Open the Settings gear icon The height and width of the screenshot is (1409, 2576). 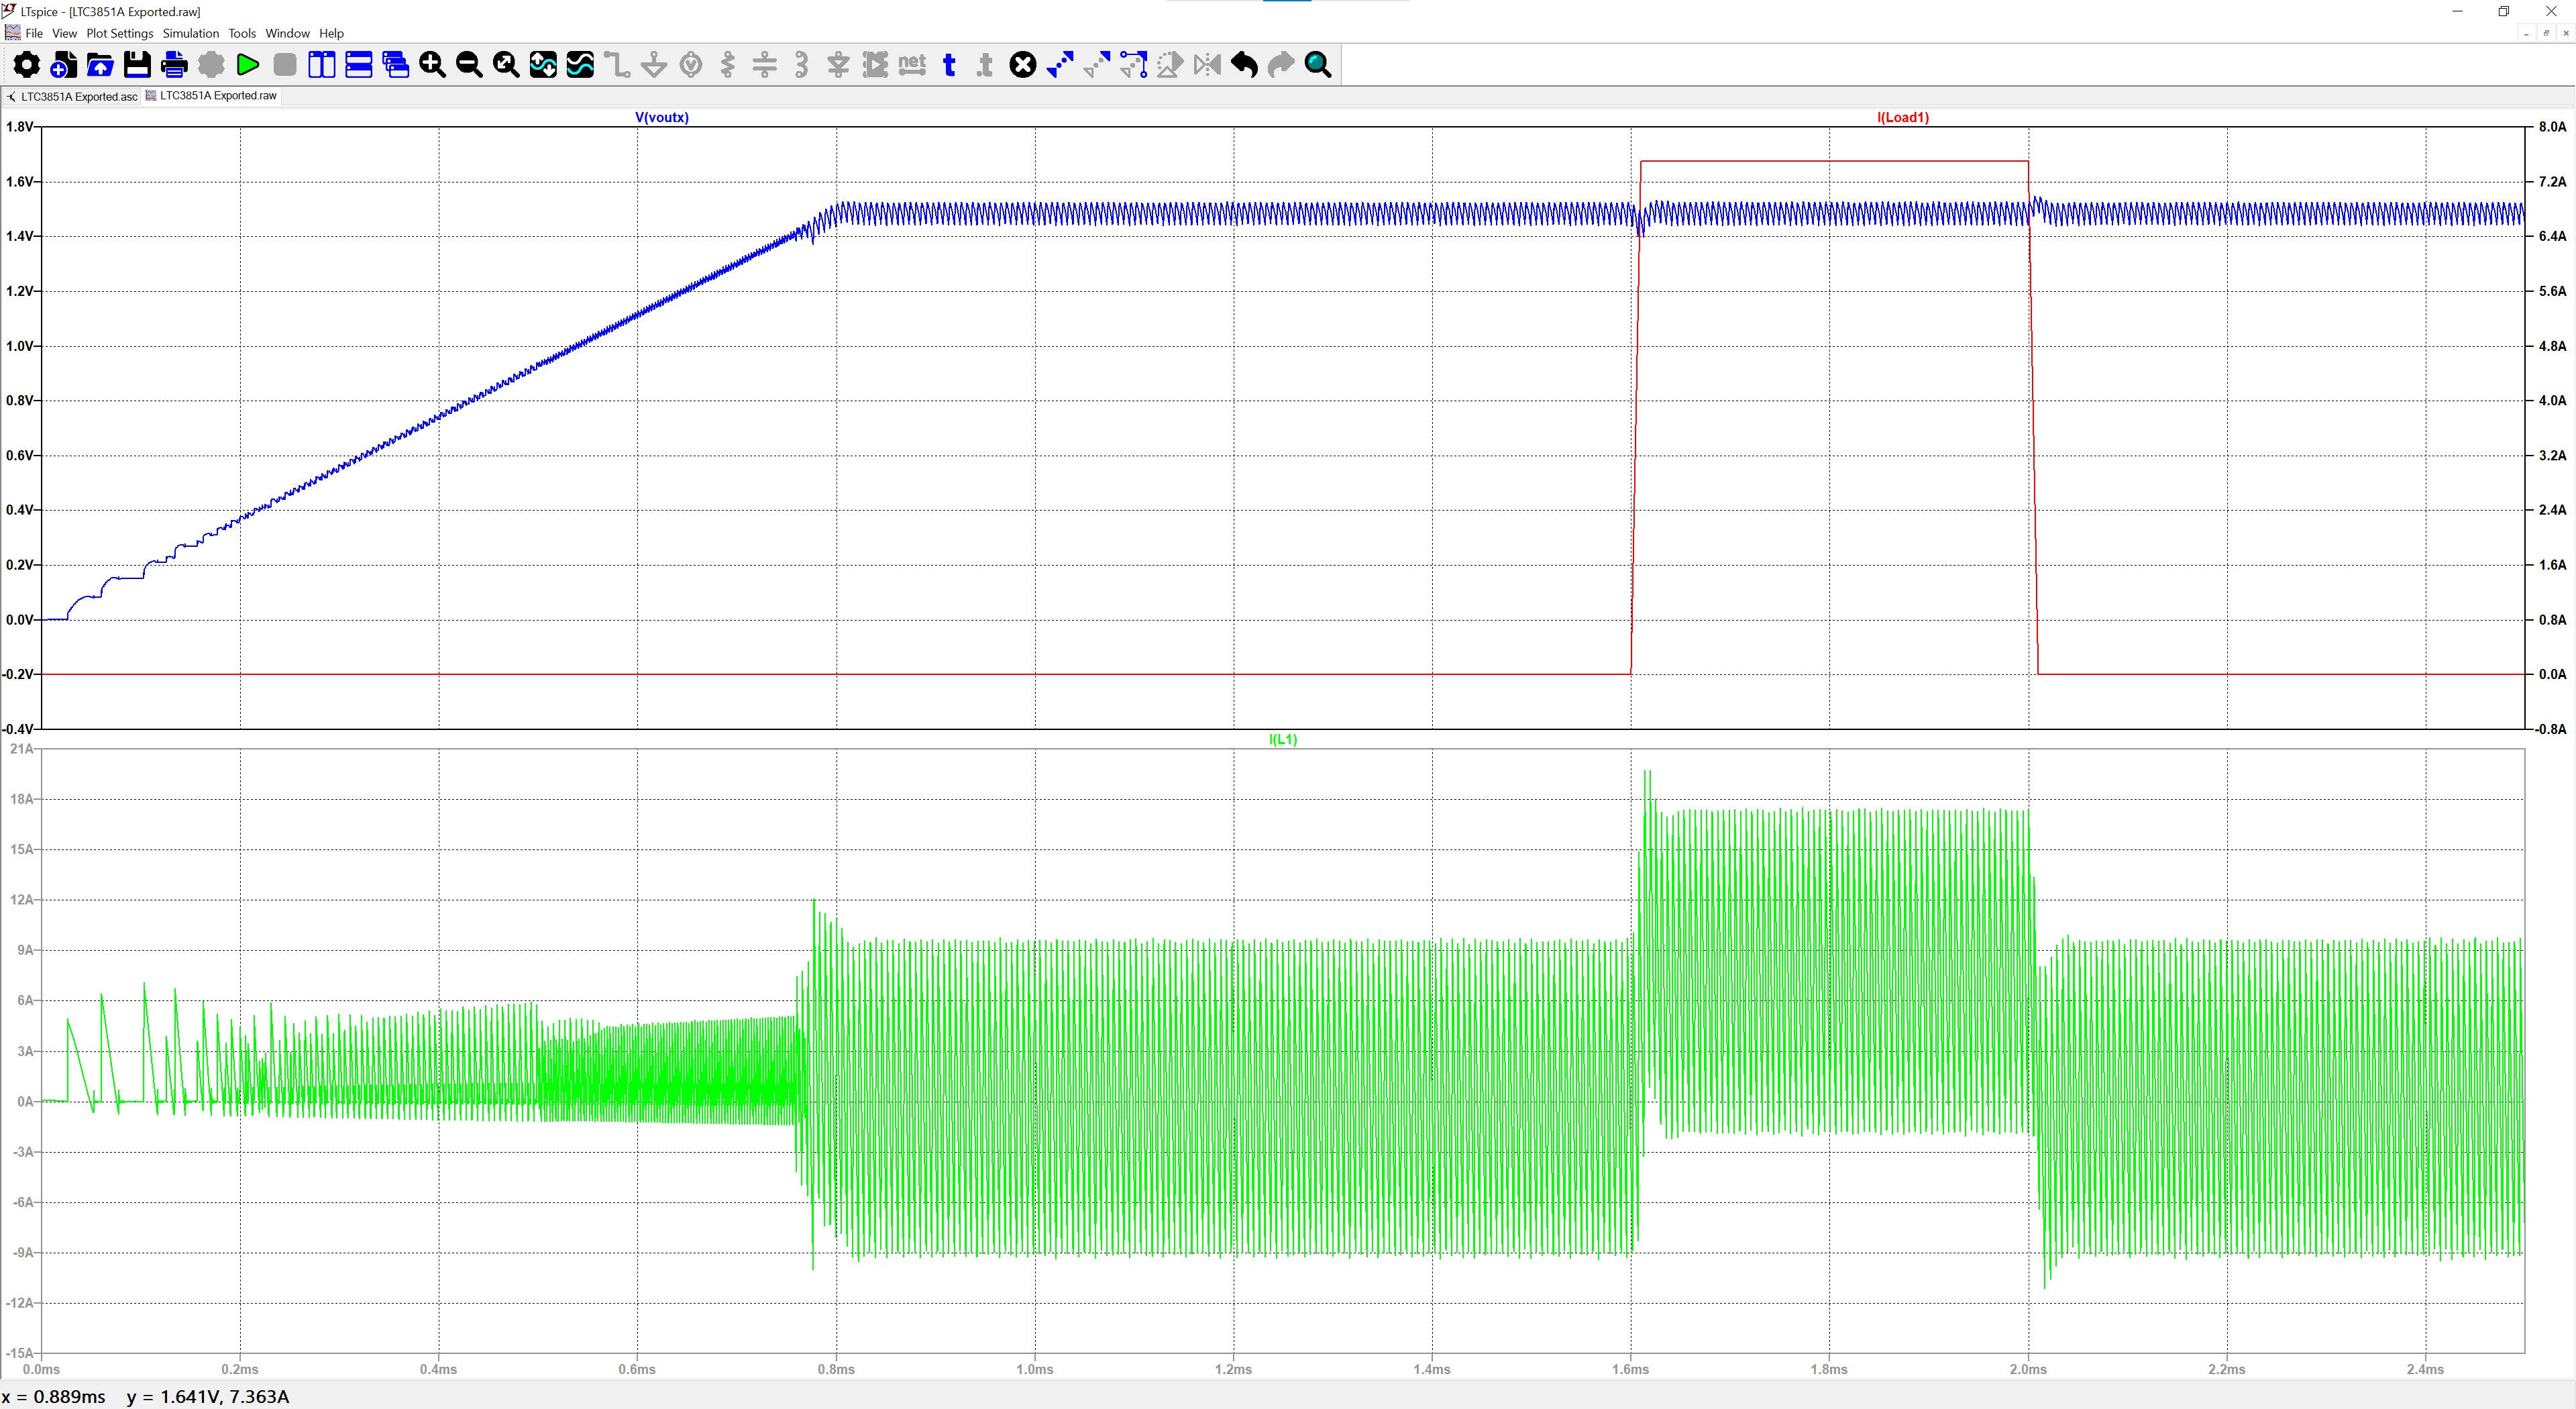coord(26,66)
